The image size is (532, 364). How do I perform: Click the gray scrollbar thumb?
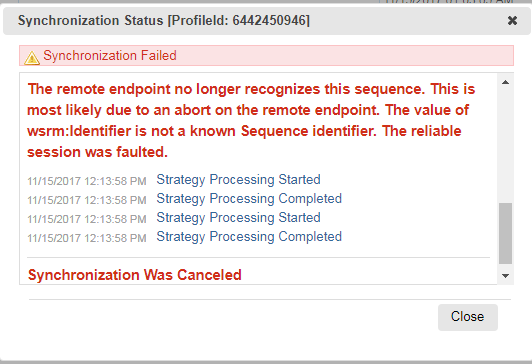click(x=506, y=233)
